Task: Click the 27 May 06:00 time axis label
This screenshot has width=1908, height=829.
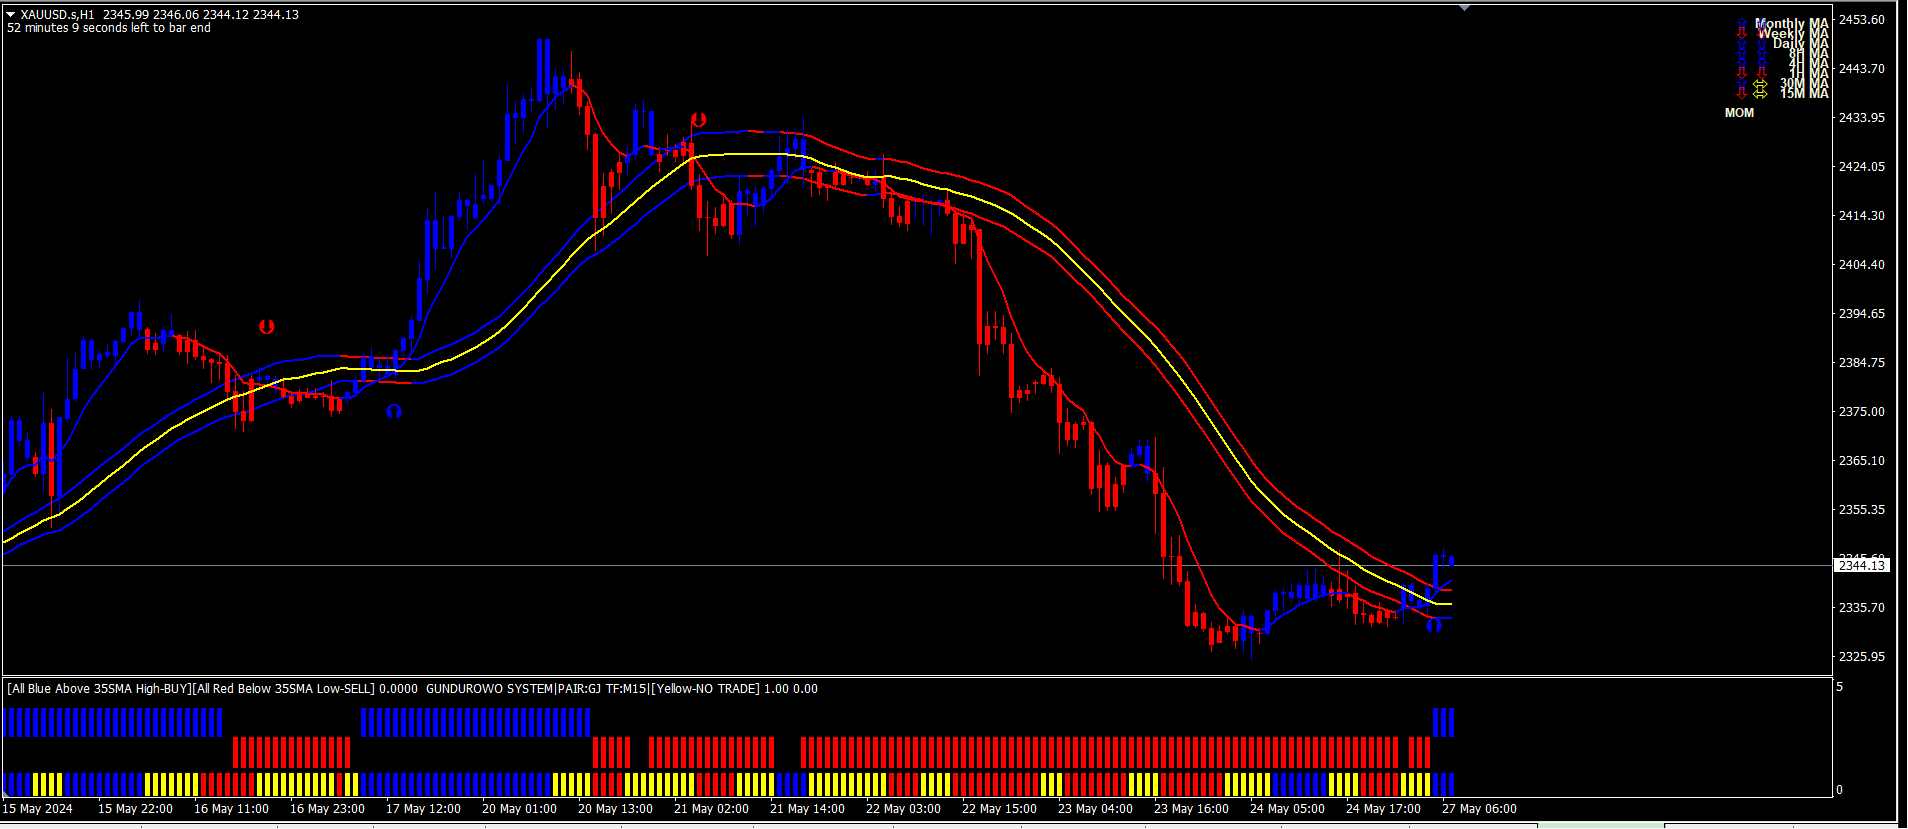Action: coord(1479,809)
